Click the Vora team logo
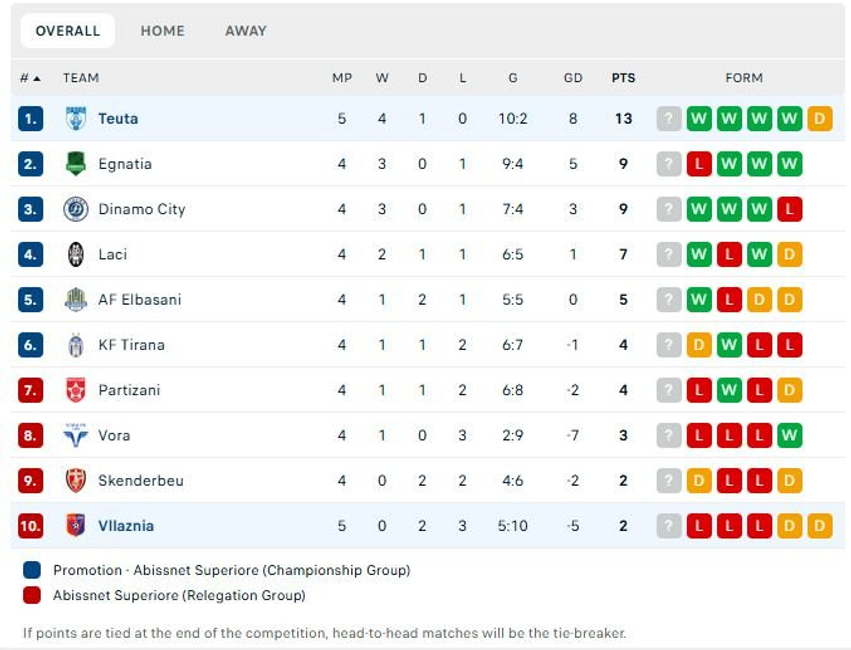 [x=75, y=435]
